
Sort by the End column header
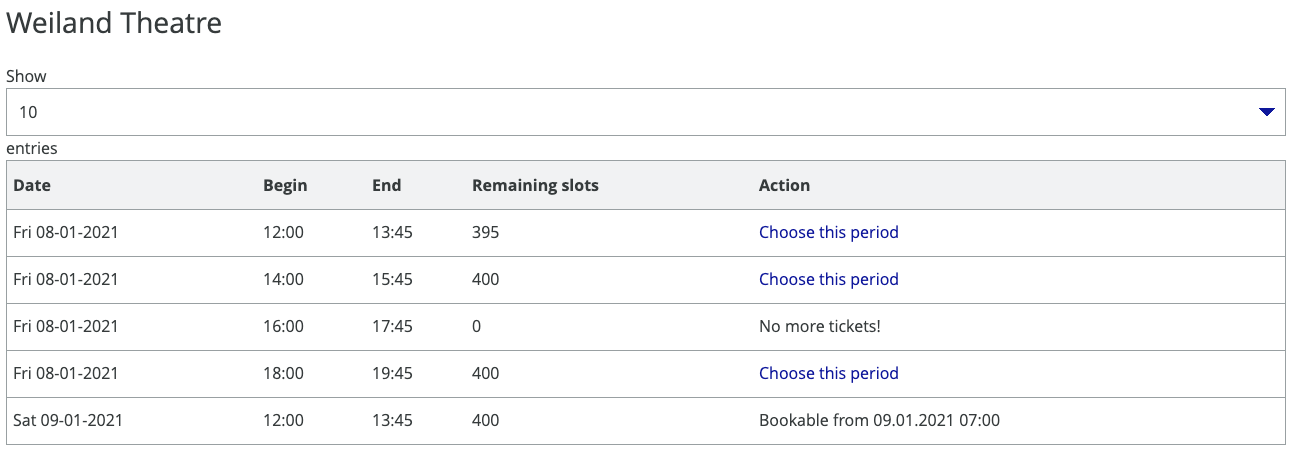(x=386, y=185)
